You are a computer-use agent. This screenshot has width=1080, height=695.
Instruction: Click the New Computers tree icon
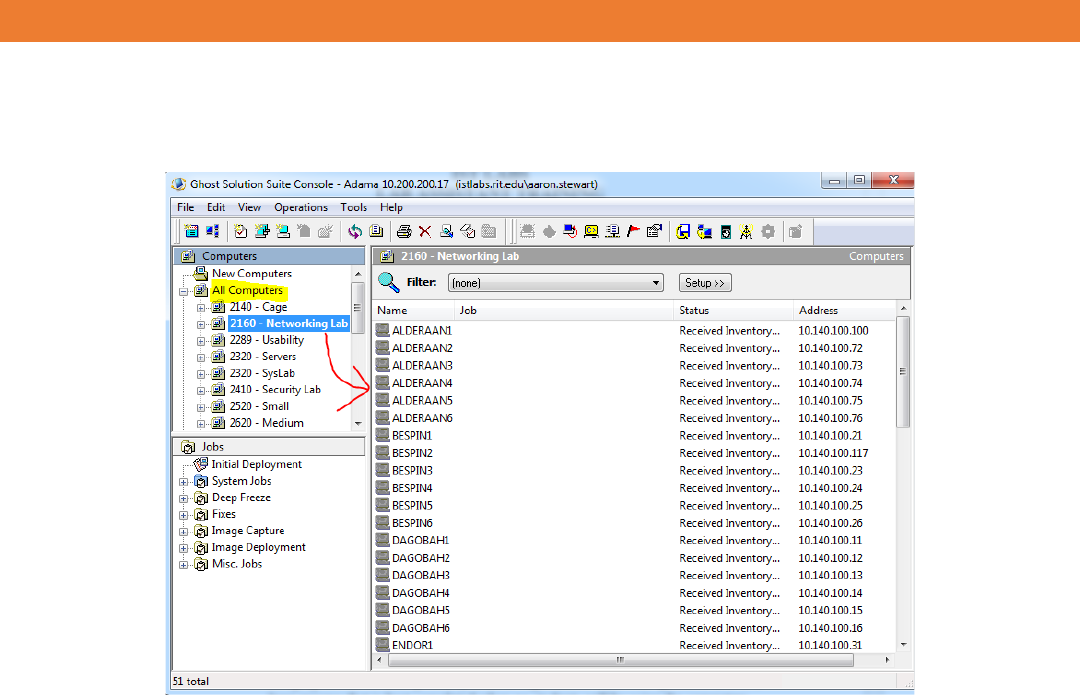(200, 273)
